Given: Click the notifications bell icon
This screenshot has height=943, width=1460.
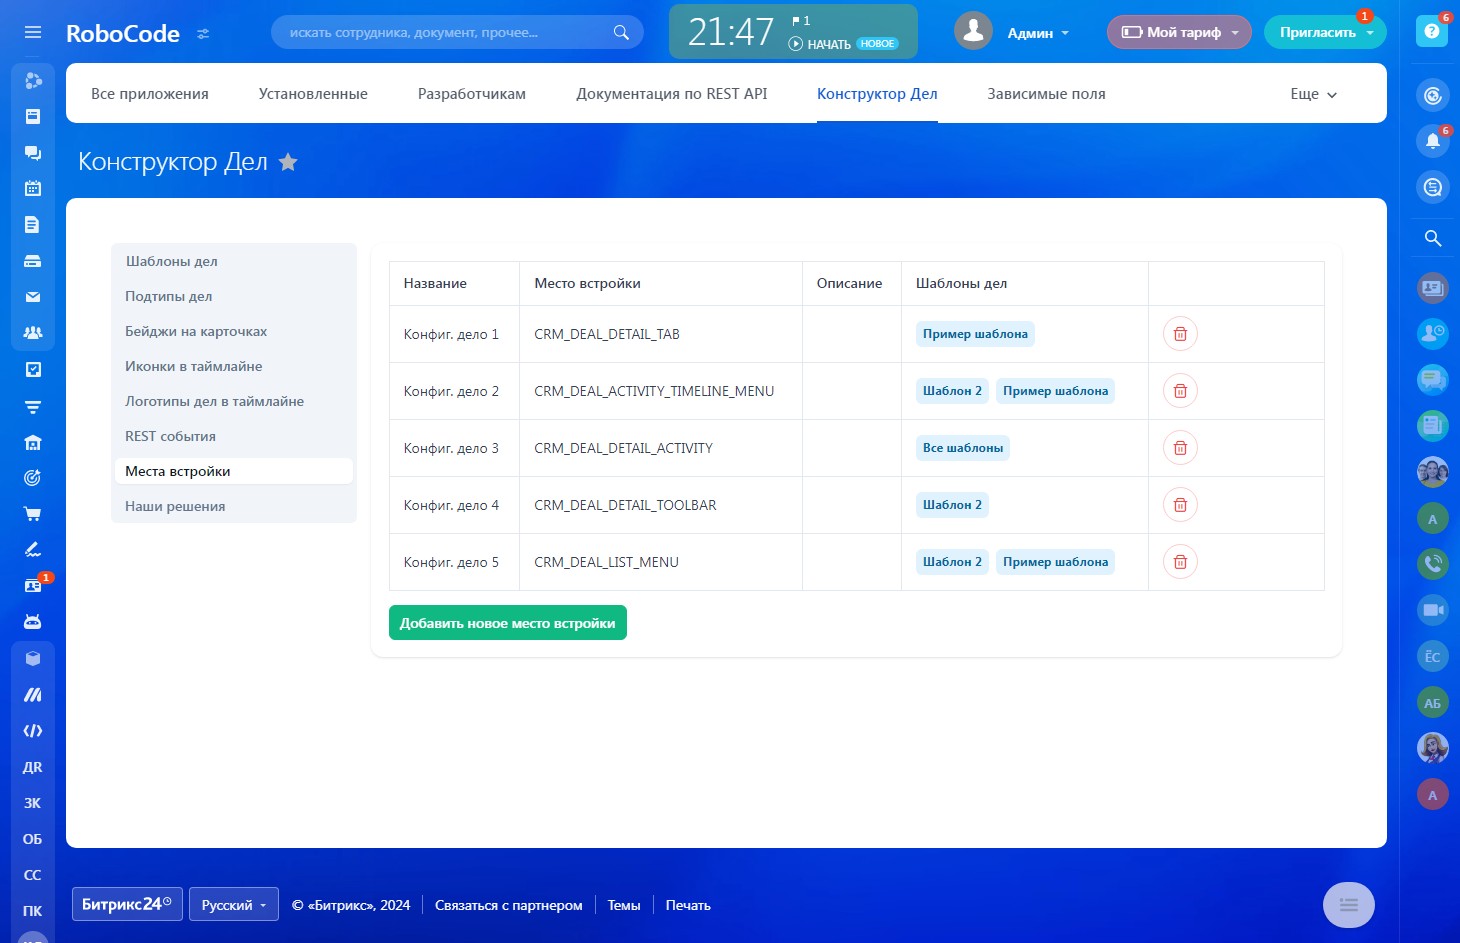Looking at the screenshot, I should (x=1432, y=141).
